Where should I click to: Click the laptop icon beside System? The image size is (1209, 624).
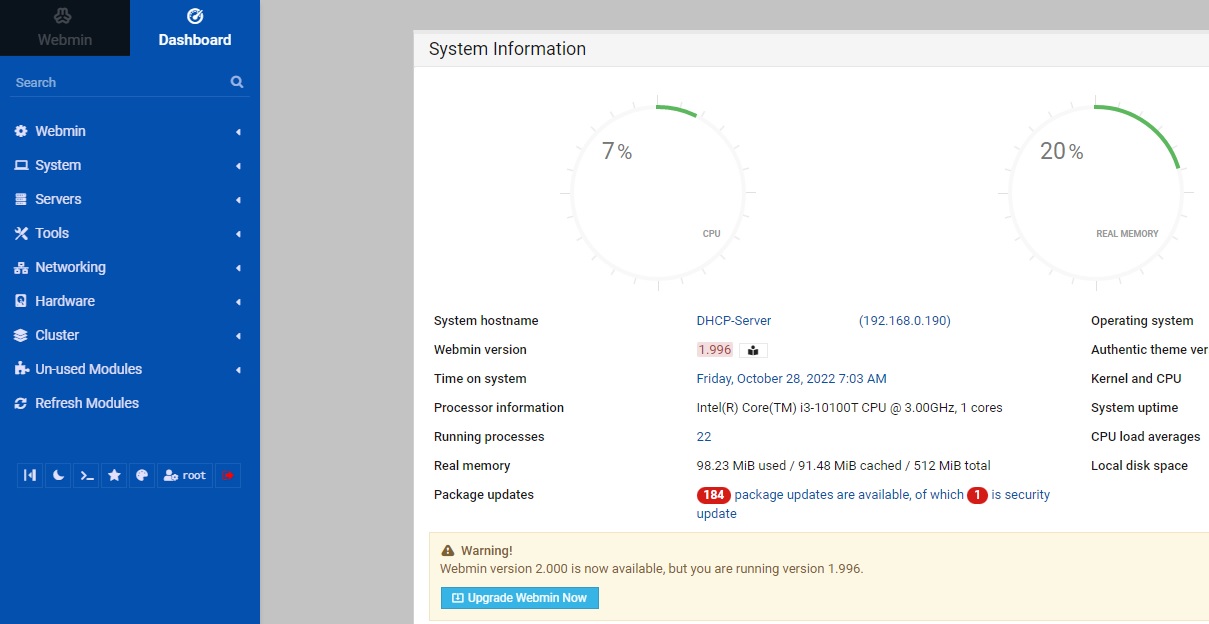tap(21, 165)
